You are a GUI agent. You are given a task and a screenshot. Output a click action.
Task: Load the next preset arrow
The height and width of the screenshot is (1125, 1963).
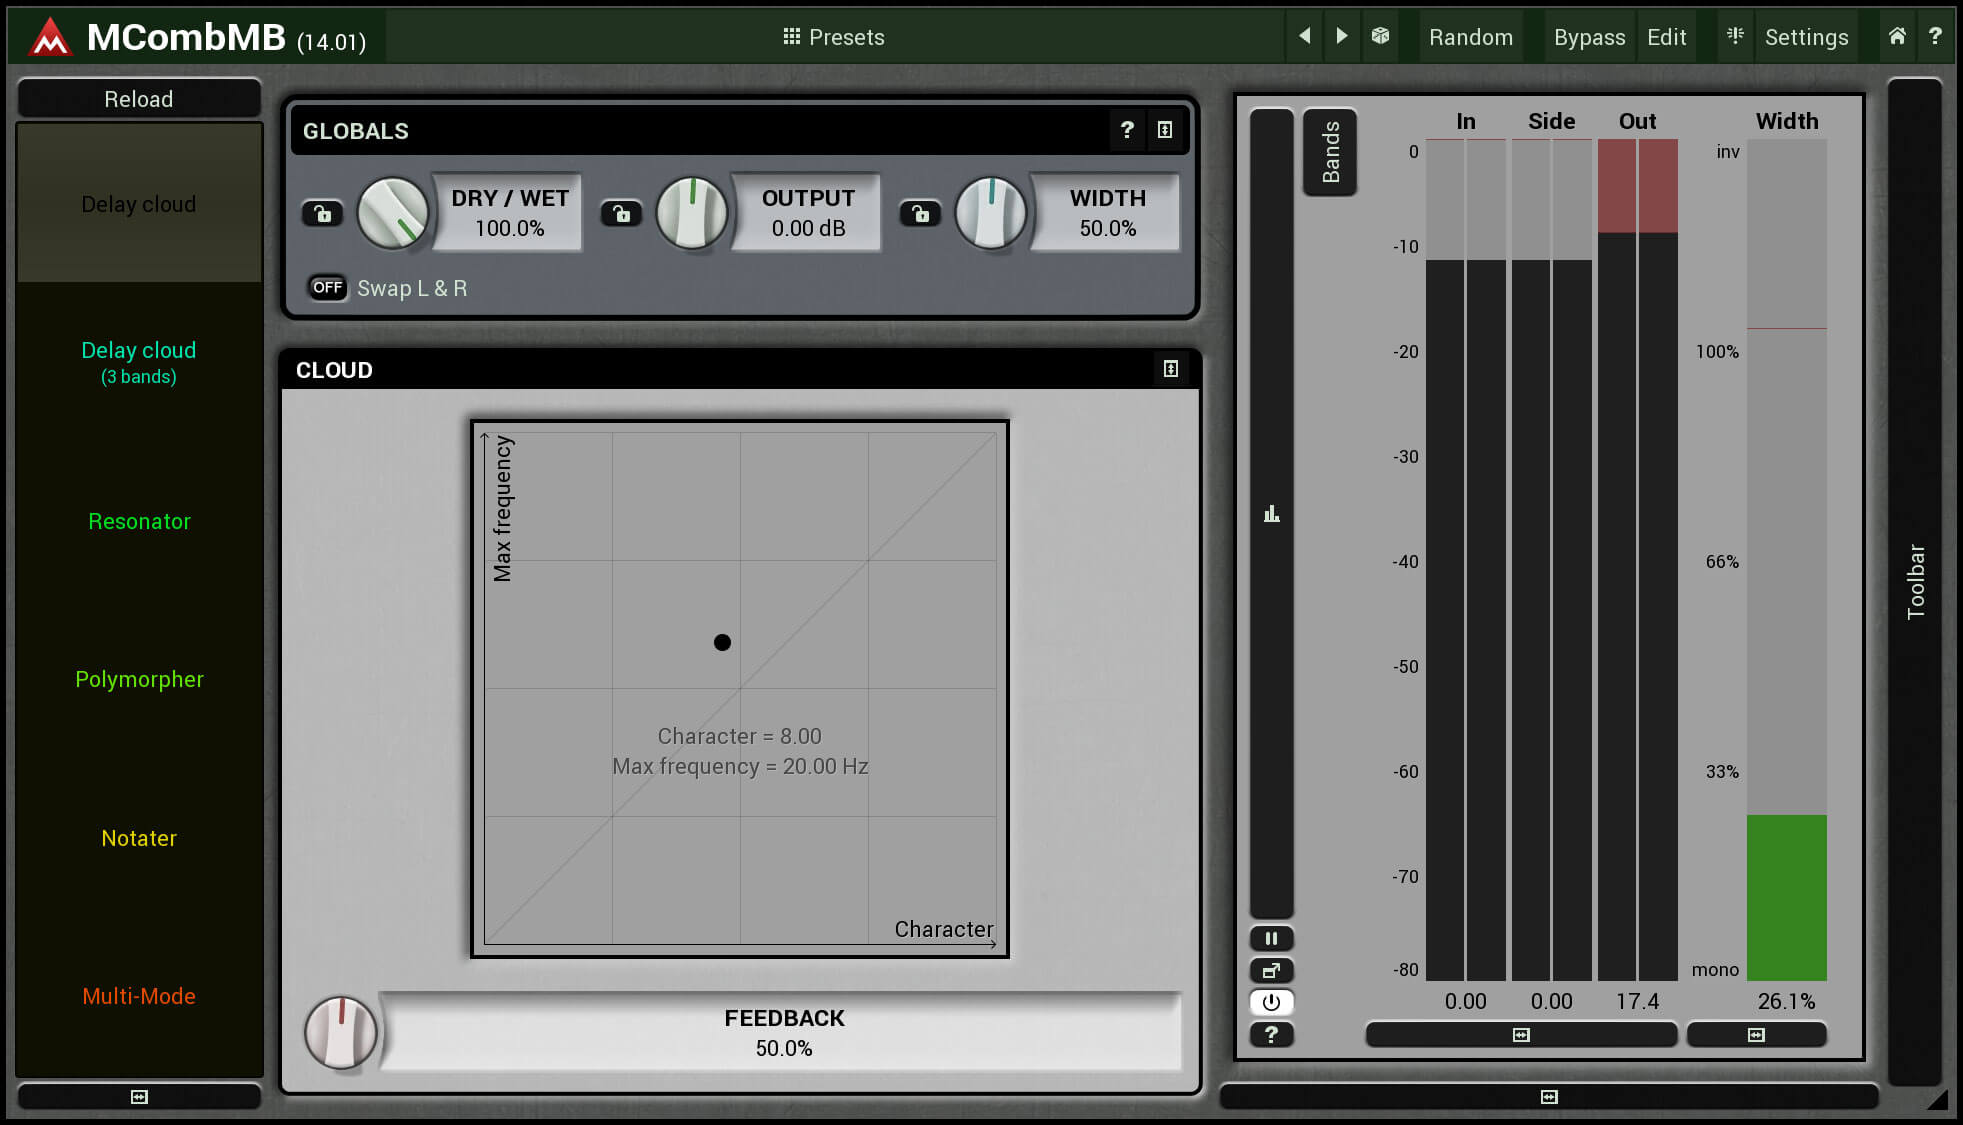pos(1342,36)
